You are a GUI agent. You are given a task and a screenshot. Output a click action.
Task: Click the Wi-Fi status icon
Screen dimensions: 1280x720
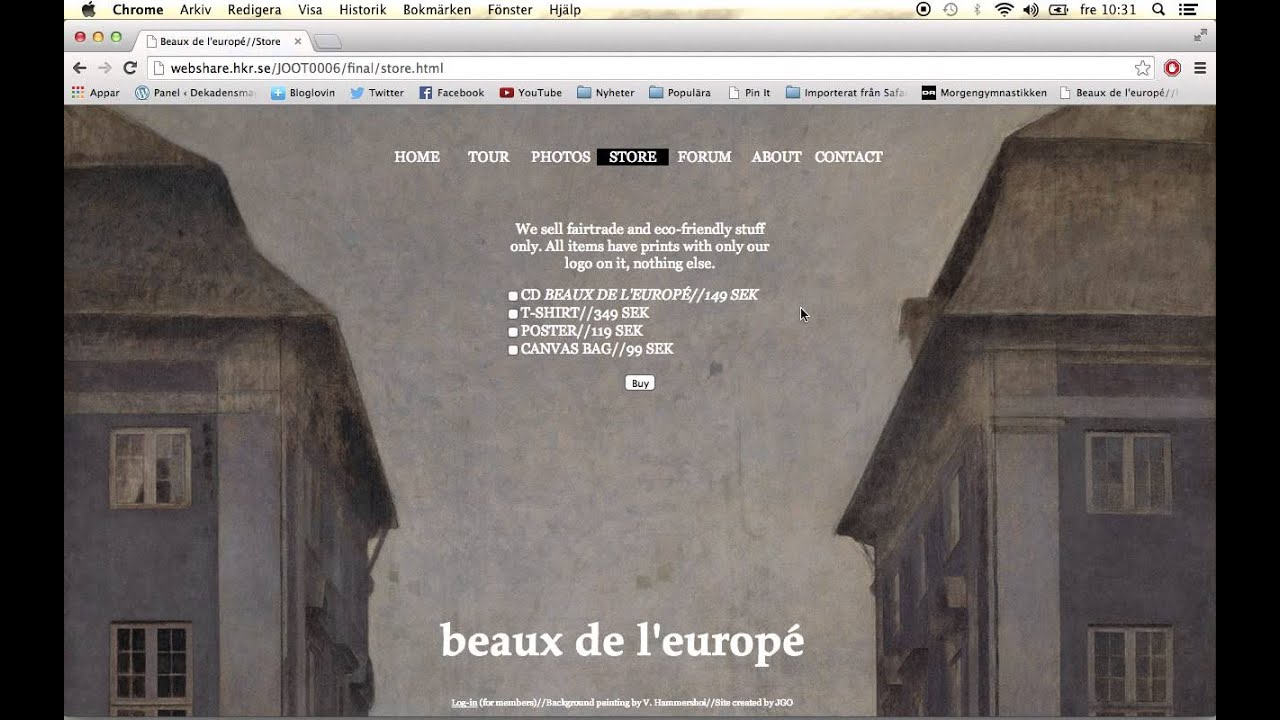[1004, 10]
